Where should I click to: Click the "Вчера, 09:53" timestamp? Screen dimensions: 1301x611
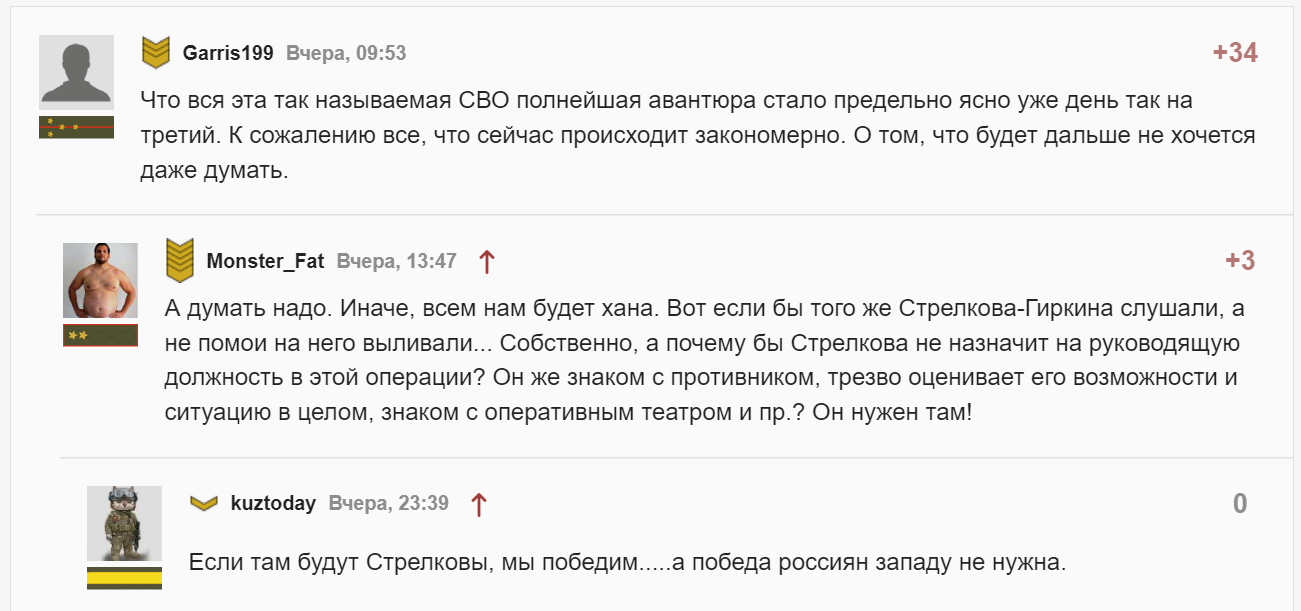346,53
